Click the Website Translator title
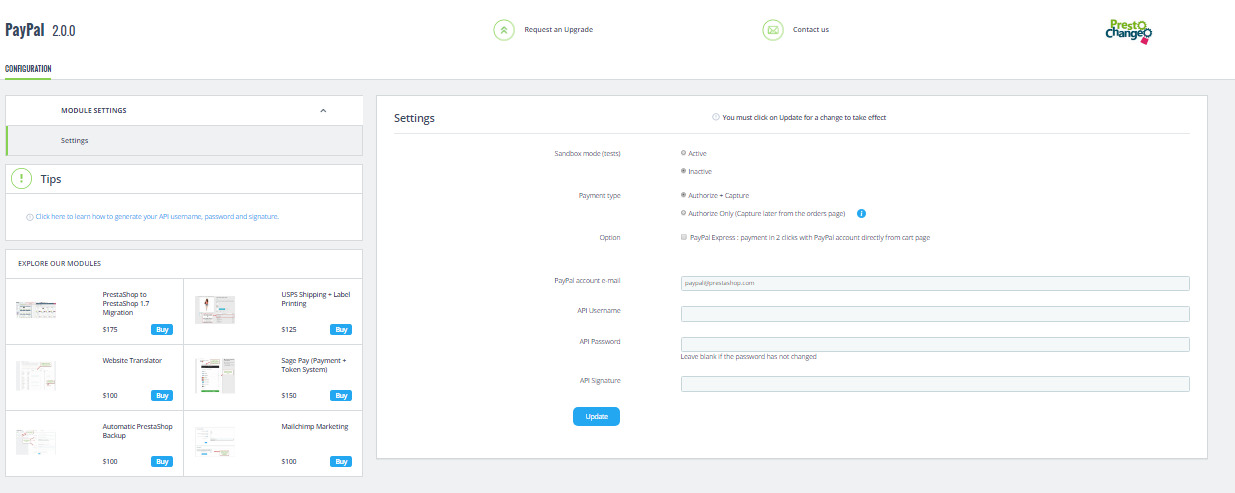The image size is (1235, 493). point(132,360)
